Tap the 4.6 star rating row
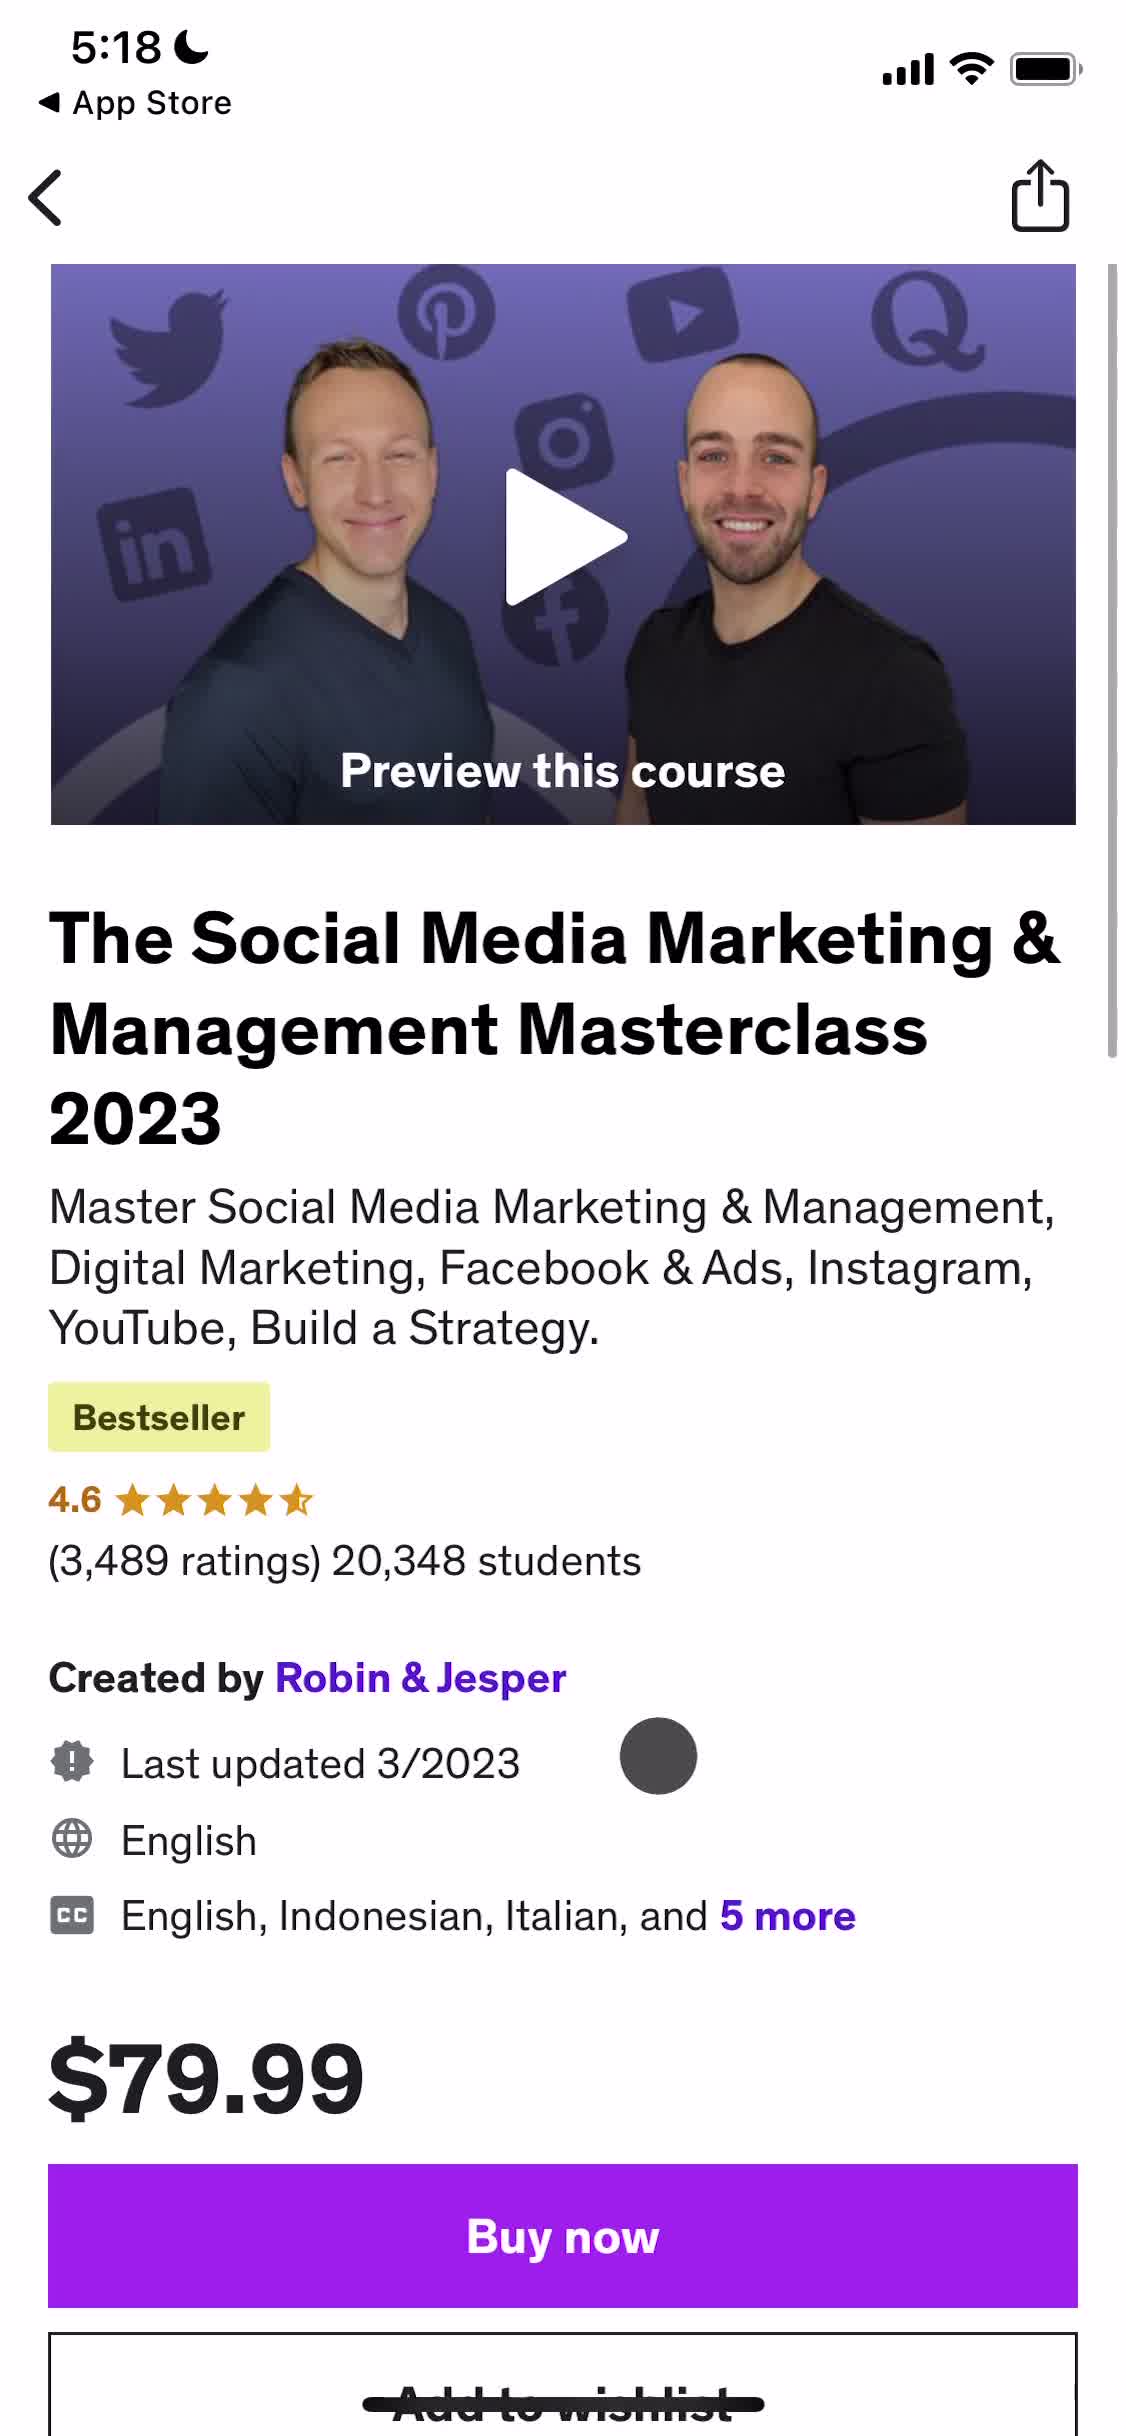1126x2436 pixels. pos(181,1500)
